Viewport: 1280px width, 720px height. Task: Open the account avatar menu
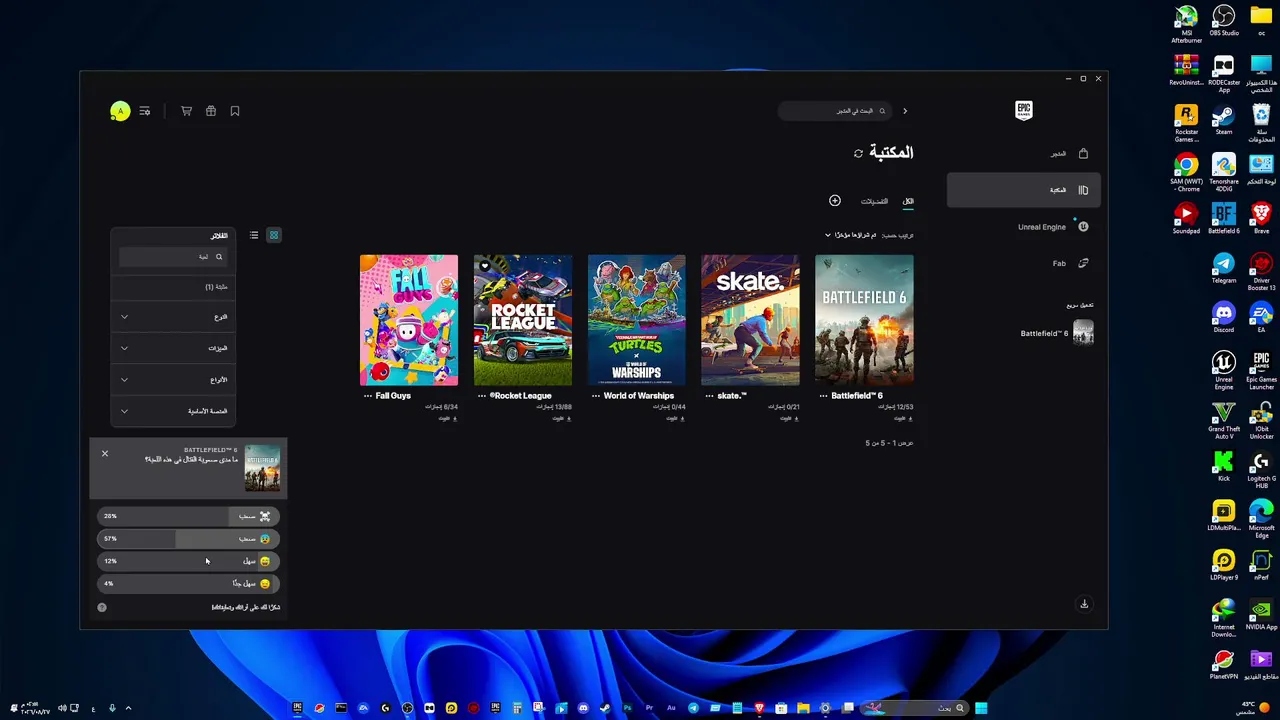point(120,111)
